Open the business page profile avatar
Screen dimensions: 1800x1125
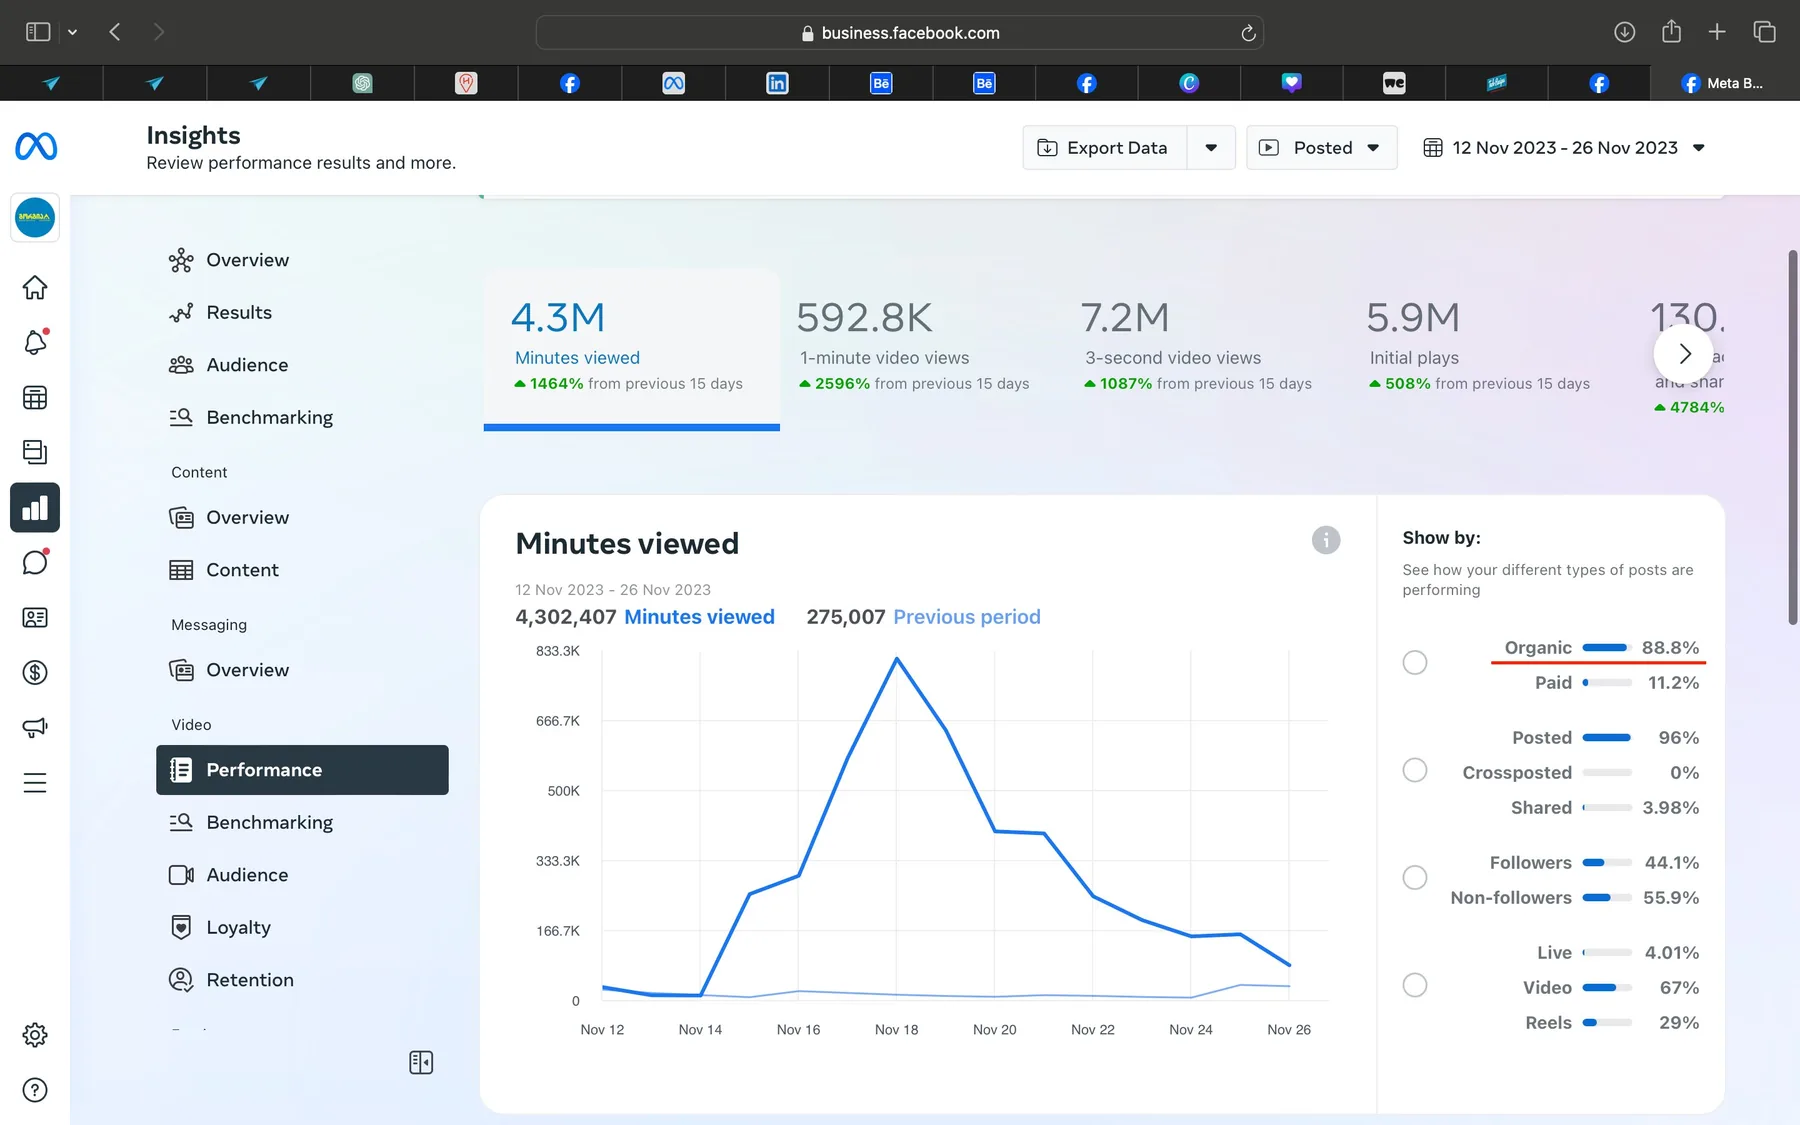pyautogui.click(x=35, y=217)
